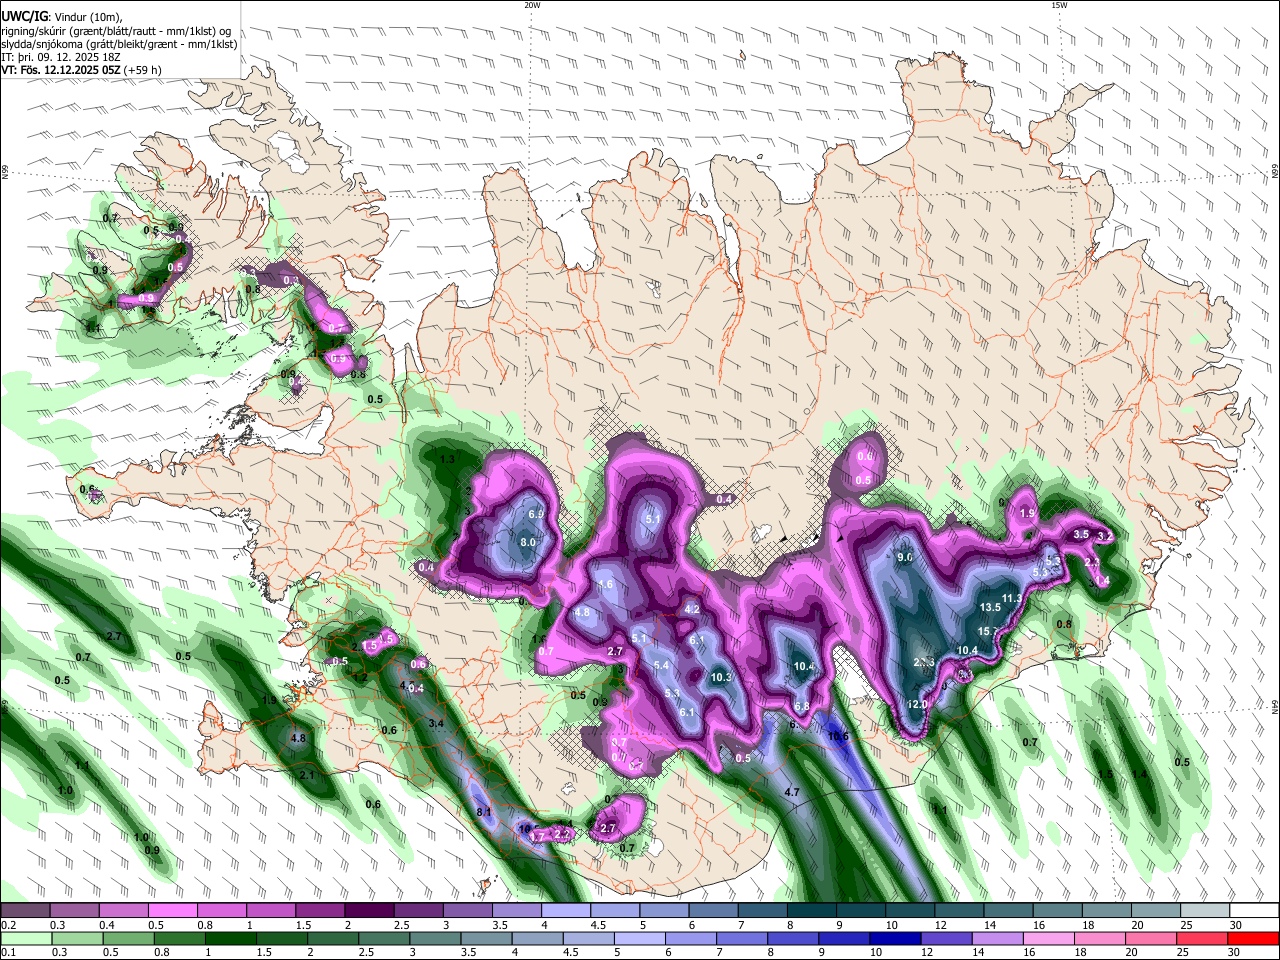Click the 13.5 precipitation value on the map
This screenshot has width=1280, height=960.
pyautogui.click(x=990, y=607)
